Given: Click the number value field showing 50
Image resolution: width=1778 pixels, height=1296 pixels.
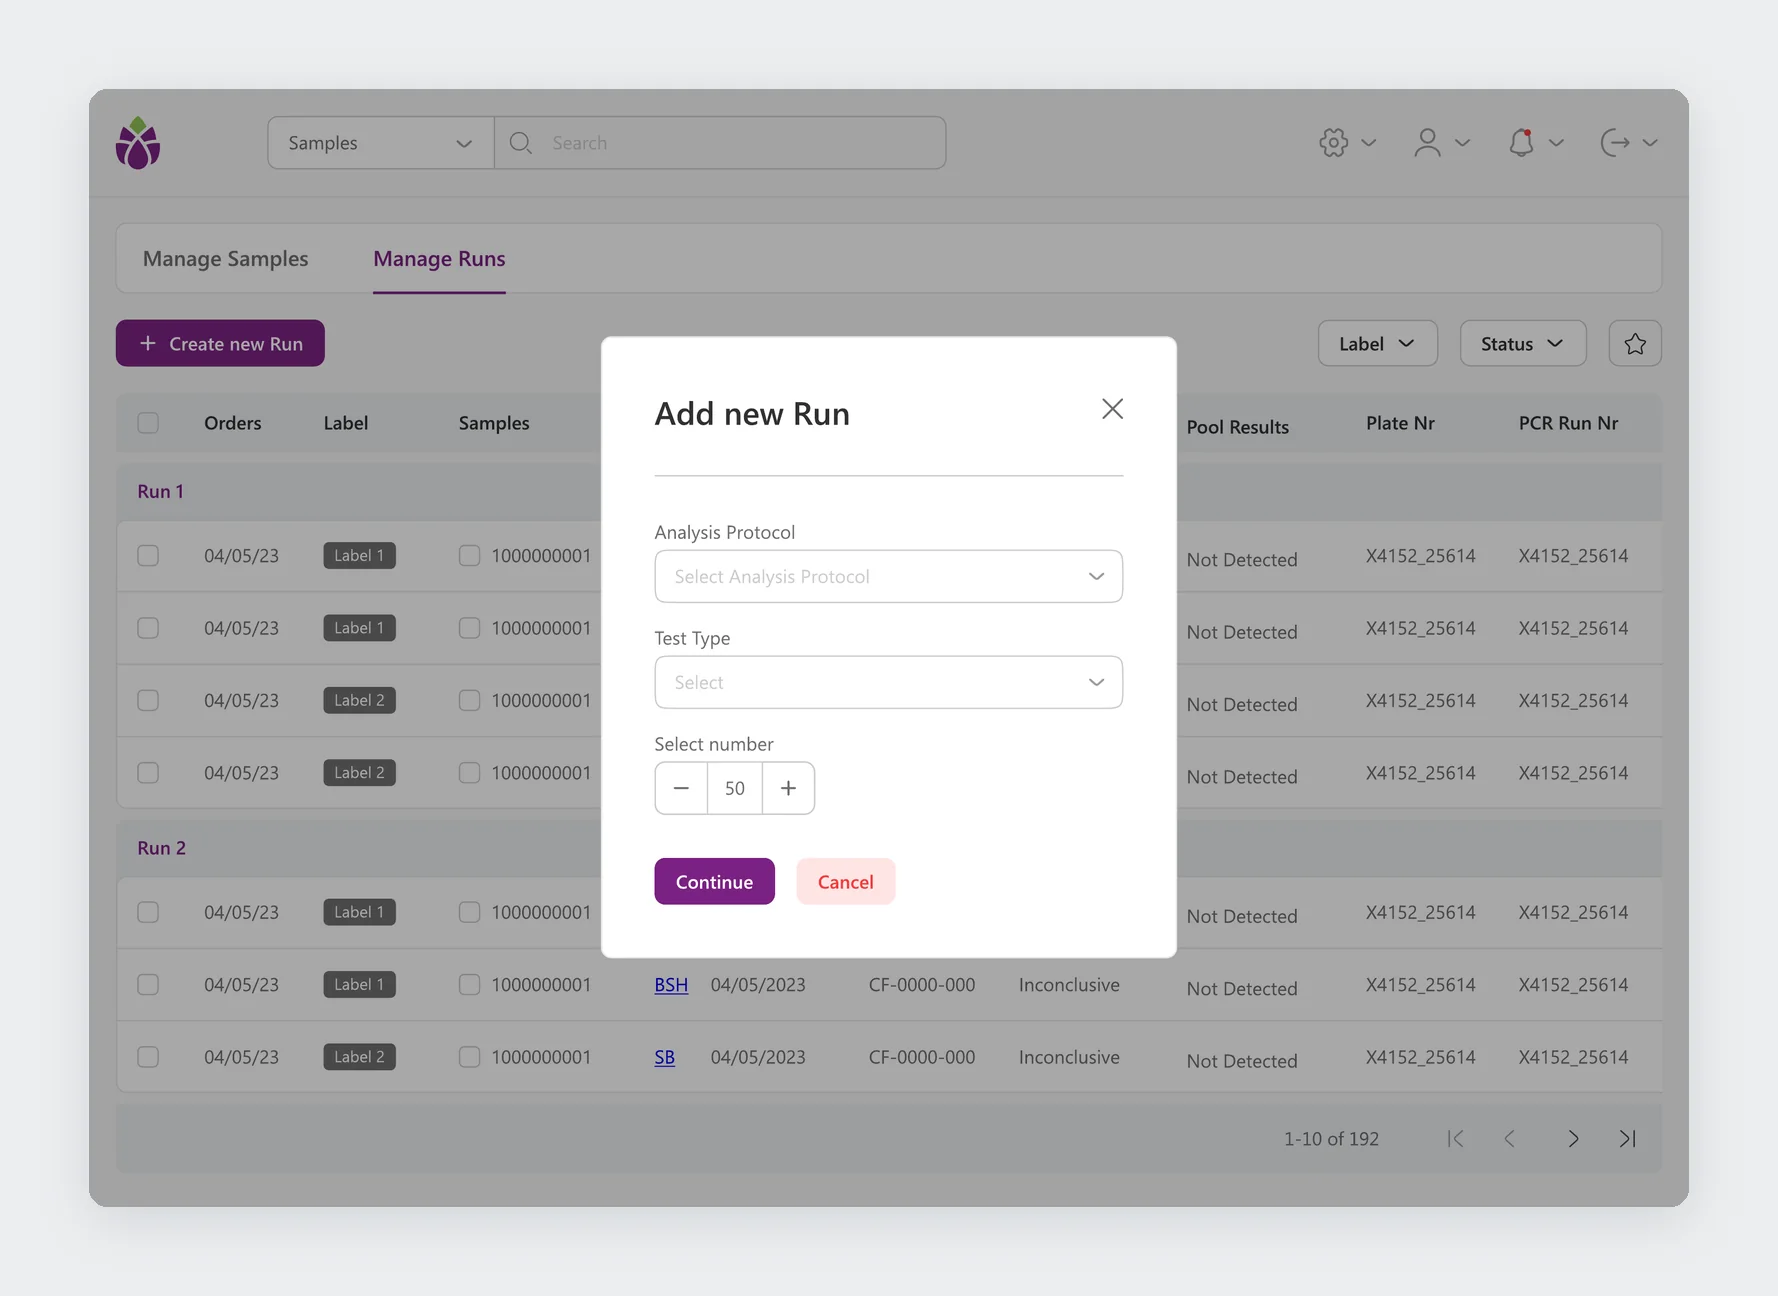Looking at the screenshot, I should coord(735,788).
